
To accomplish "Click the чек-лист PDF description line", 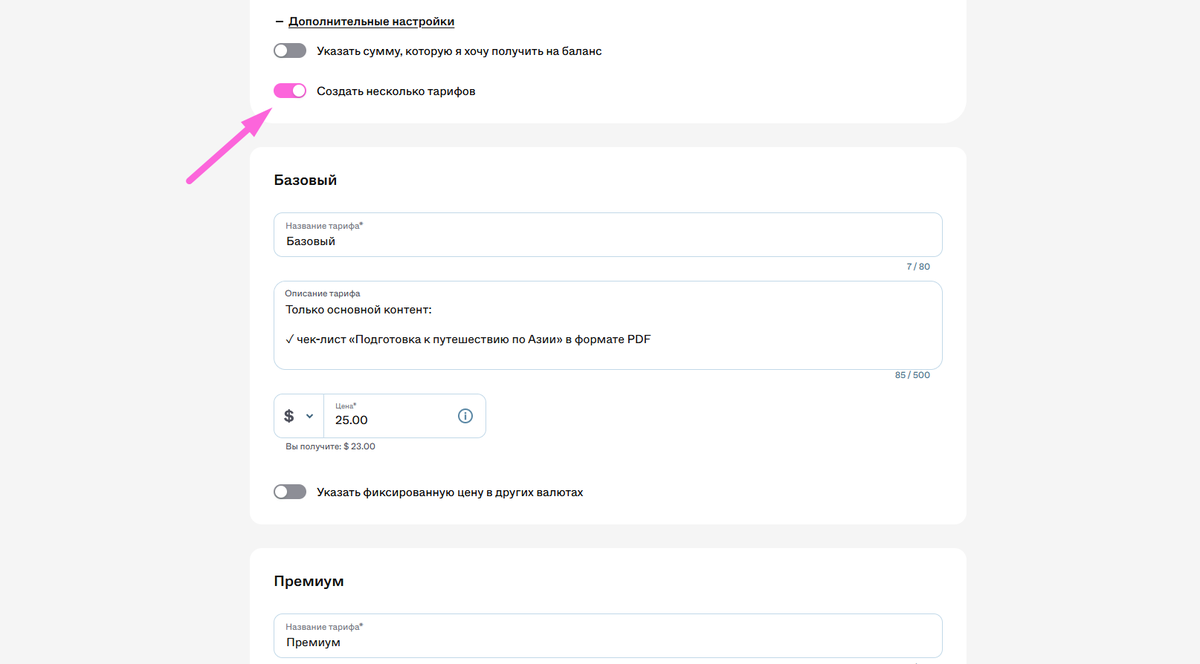I will [468, 339].
